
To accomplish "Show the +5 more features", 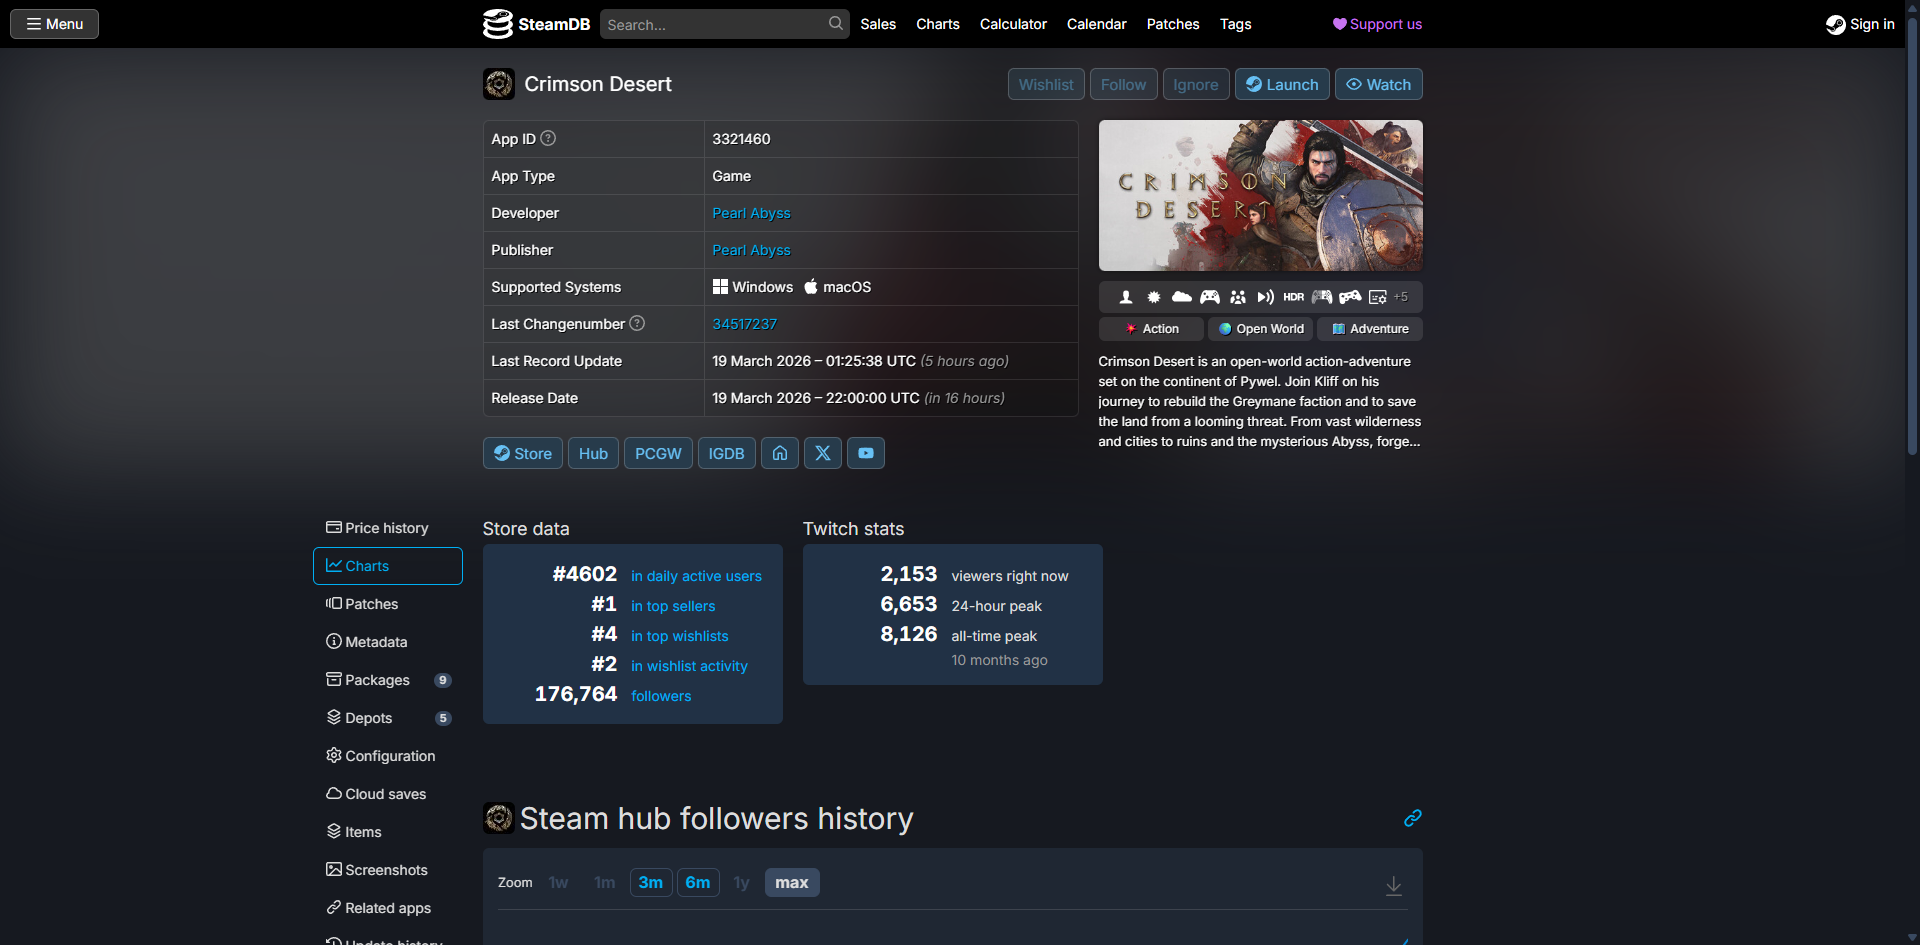I will 1401,297.
